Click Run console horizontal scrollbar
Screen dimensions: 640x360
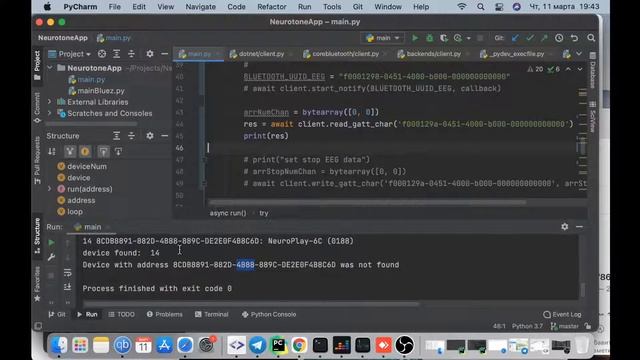coord(251,304)
